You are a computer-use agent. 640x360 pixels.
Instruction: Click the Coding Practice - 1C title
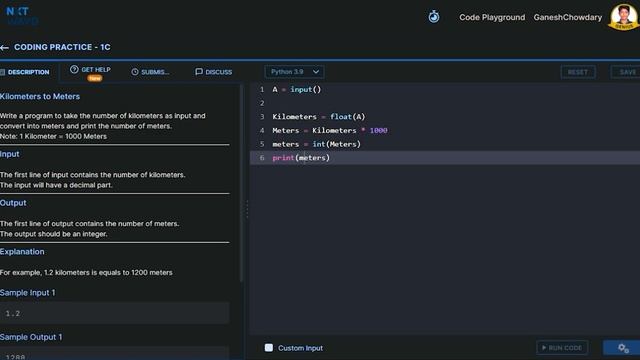click(x=62, y=47)
